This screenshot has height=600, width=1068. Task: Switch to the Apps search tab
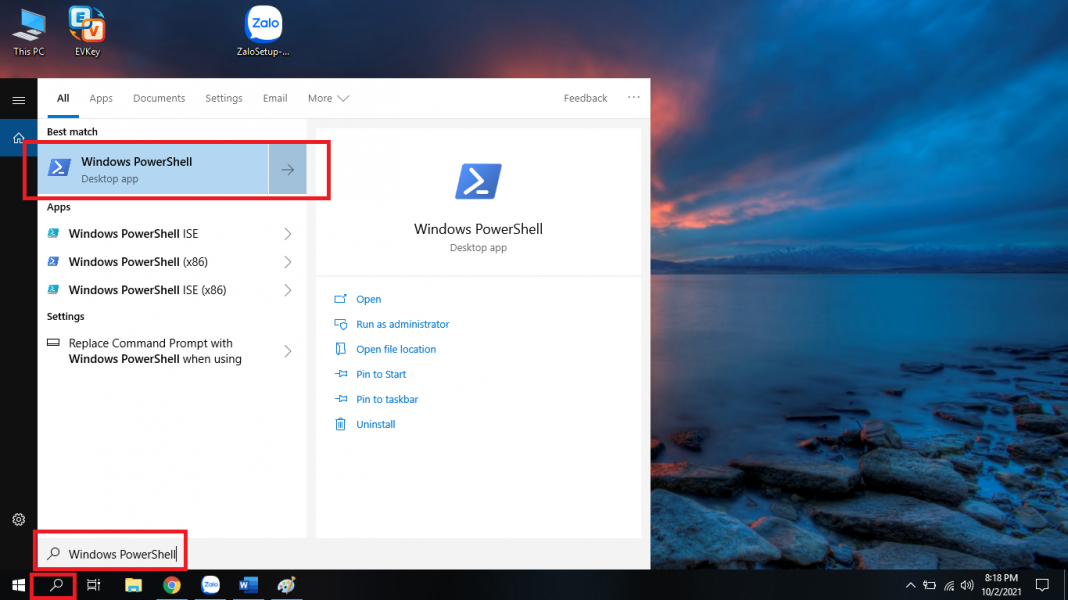[101, 98]
